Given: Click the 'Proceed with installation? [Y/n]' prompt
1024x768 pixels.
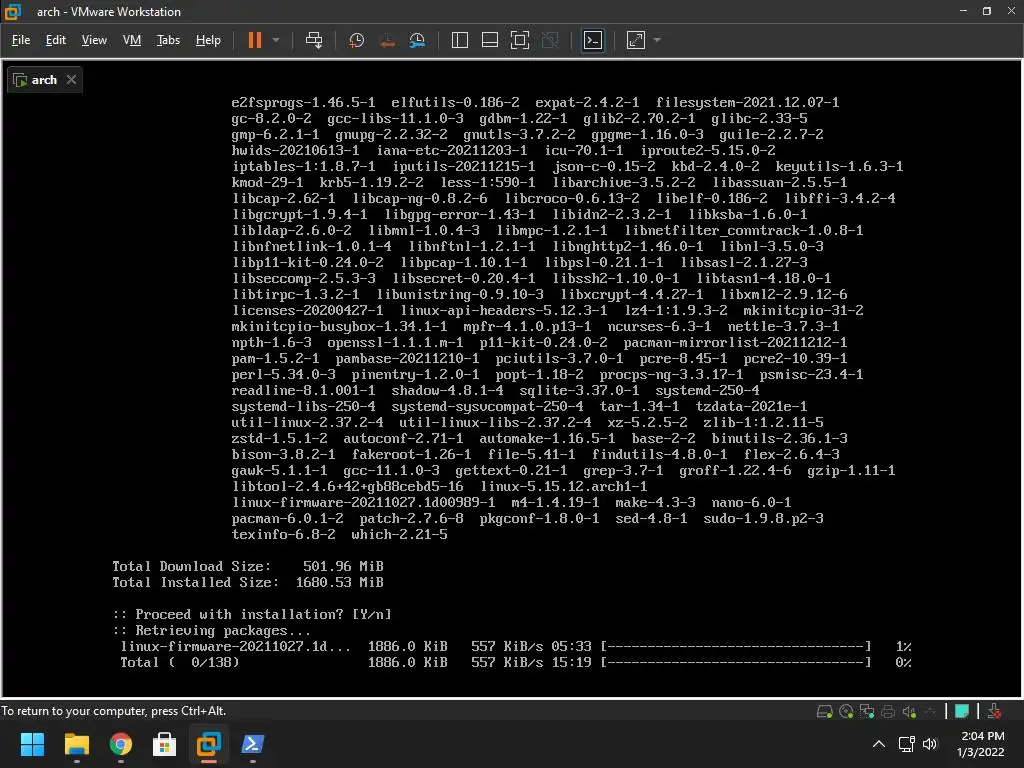Looking at the screenshot, I should tap(252, 615).
